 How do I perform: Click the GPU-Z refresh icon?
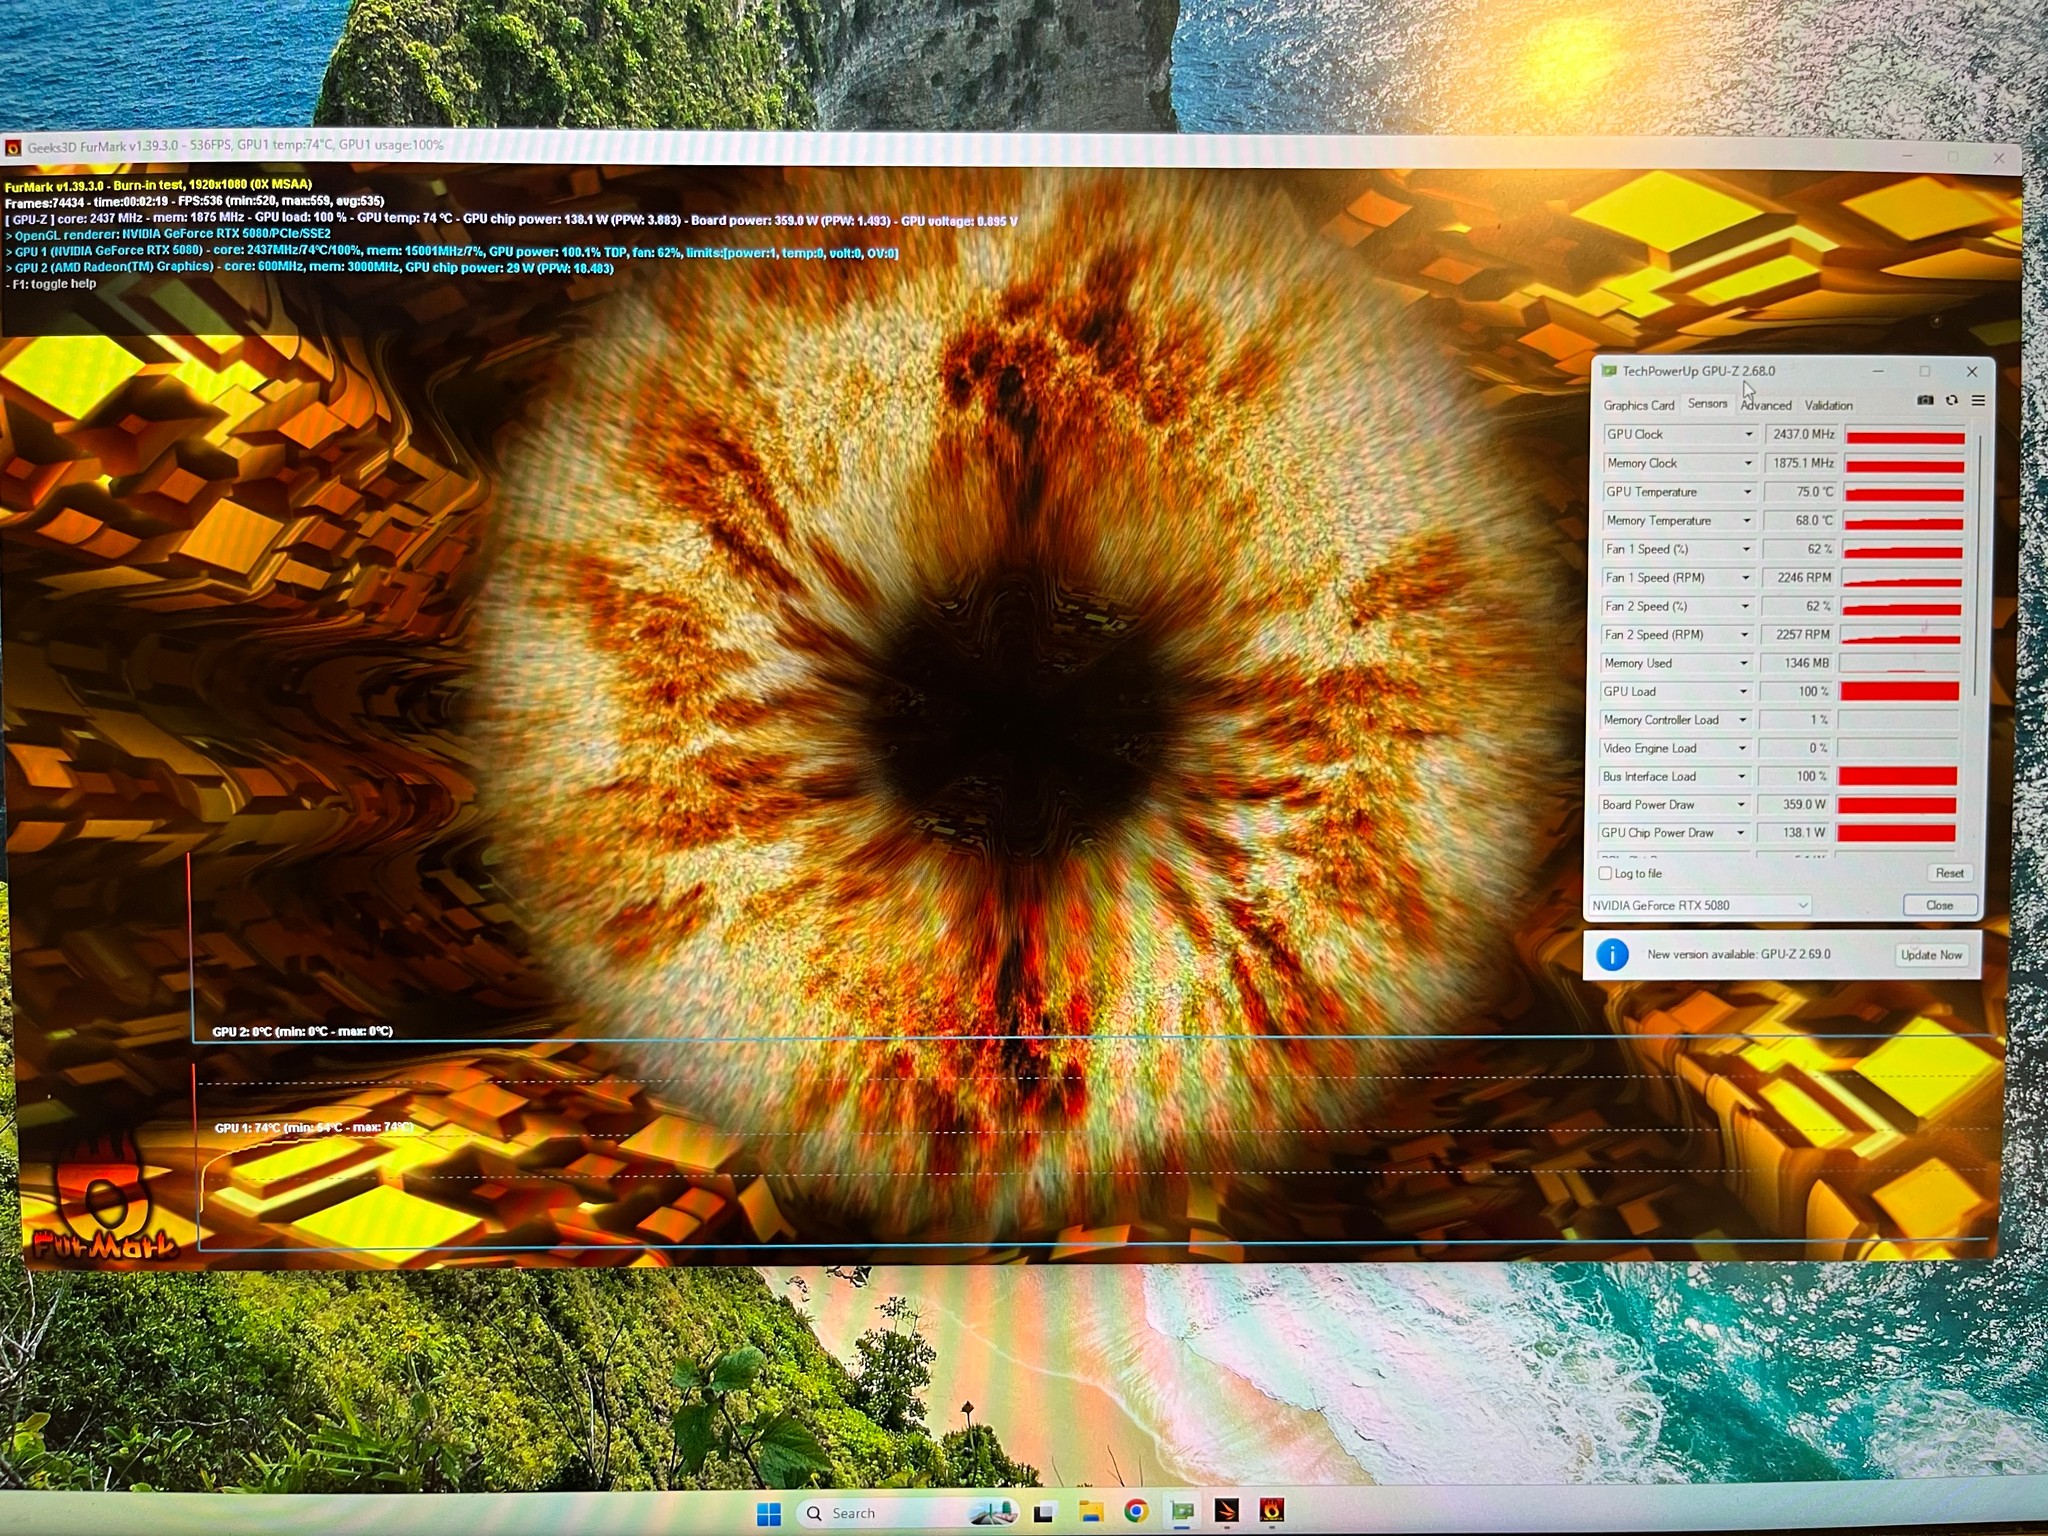coord(1951,400)
